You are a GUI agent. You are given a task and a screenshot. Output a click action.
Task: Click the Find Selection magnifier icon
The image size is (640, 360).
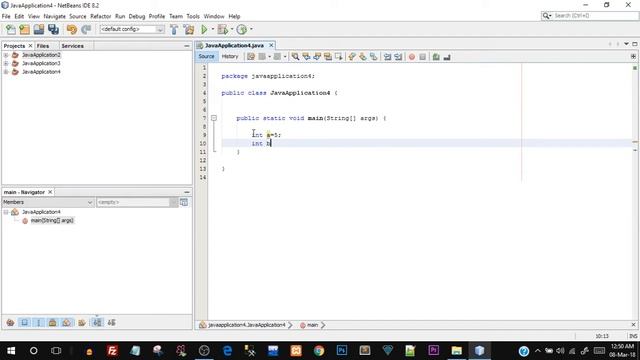coord(295,57)
